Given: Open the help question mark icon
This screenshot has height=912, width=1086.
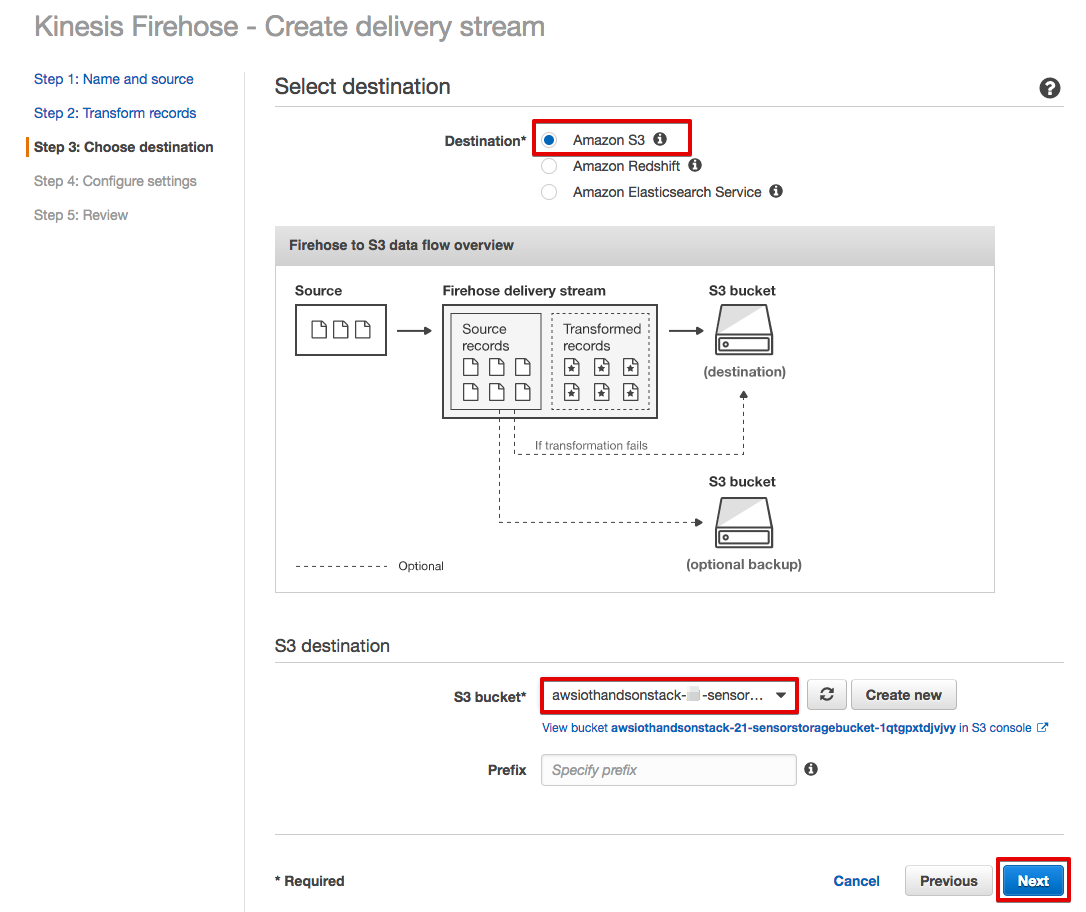Looking at the screenshot, I should [x=1049, y=88].
